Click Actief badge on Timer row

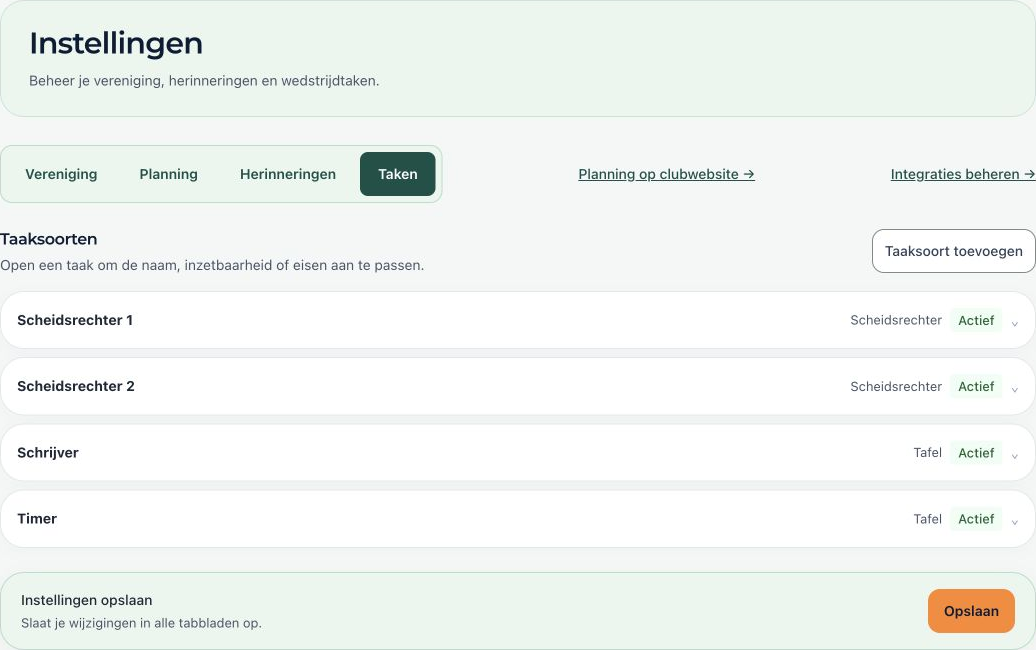click(976, 519)
